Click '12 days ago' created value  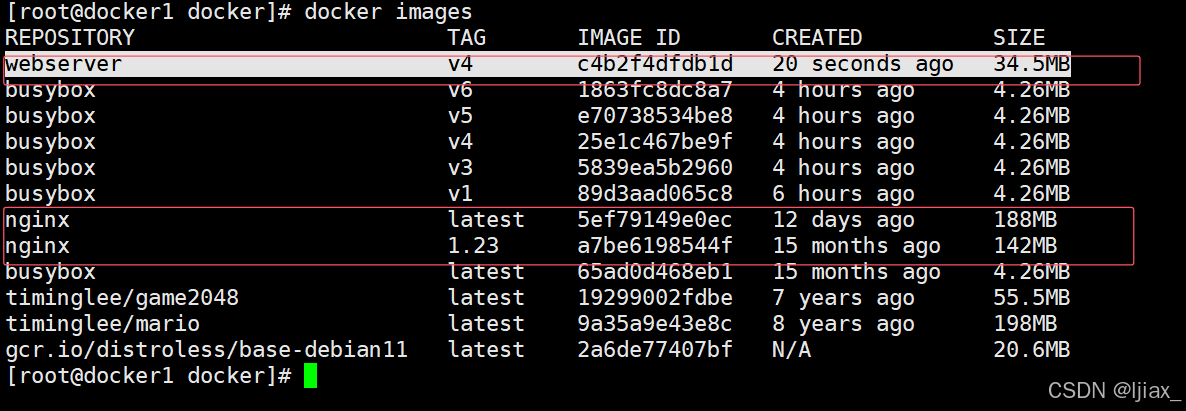(843, 220)
